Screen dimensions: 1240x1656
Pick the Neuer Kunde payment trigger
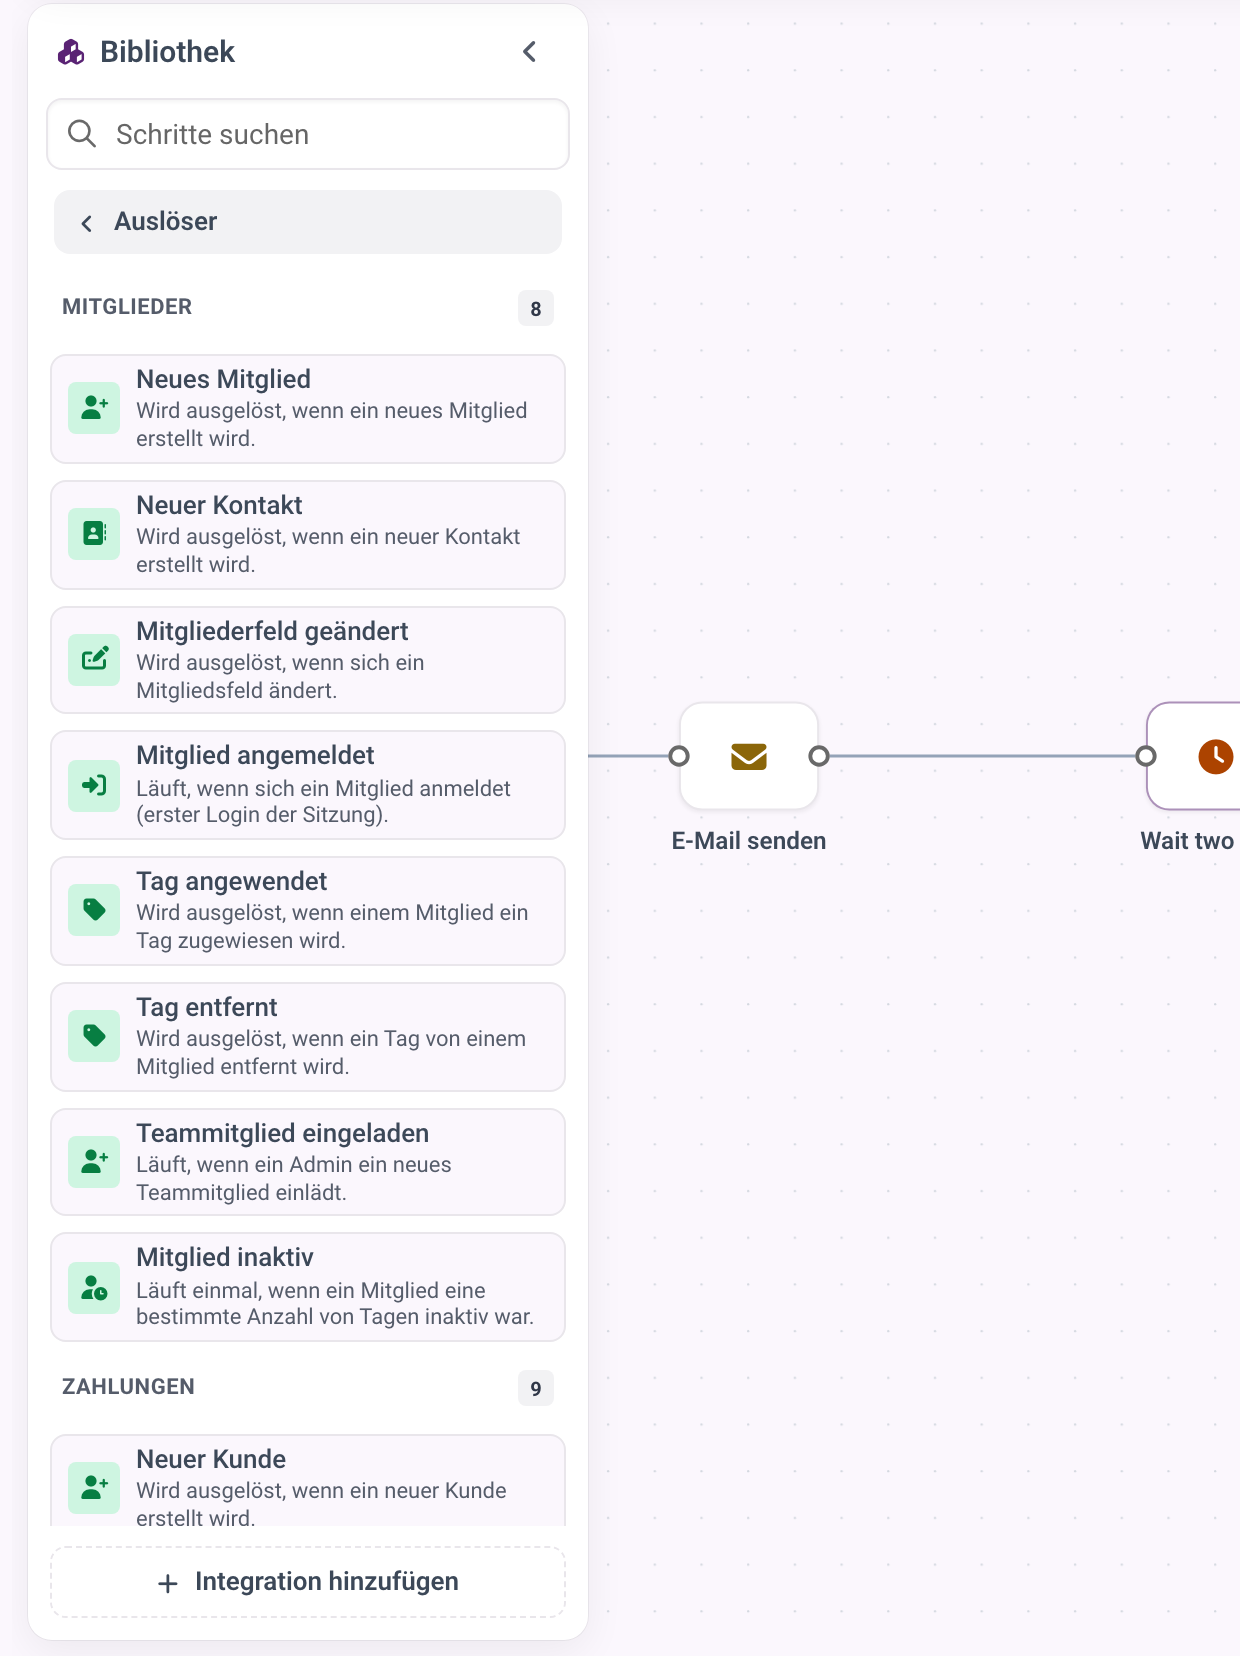pos(308,1481)
